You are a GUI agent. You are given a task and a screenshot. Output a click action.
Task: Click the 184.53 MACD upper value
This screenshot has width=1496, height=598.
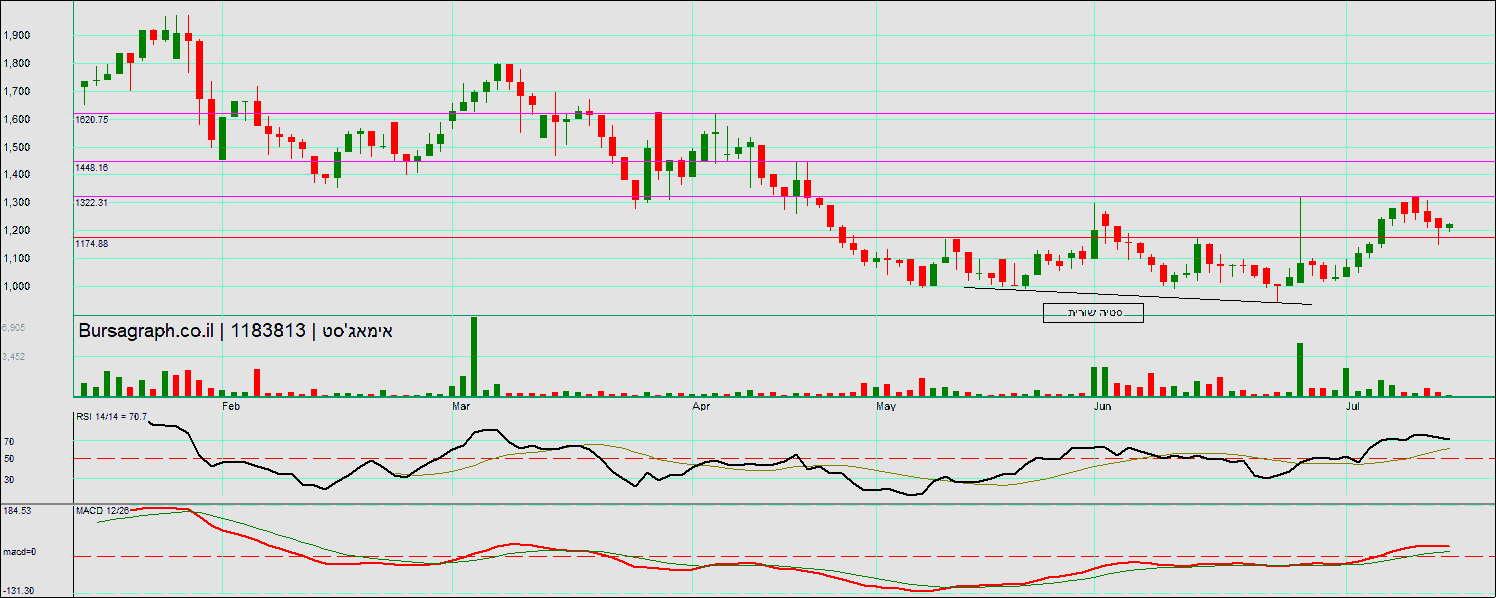[16, 511]
